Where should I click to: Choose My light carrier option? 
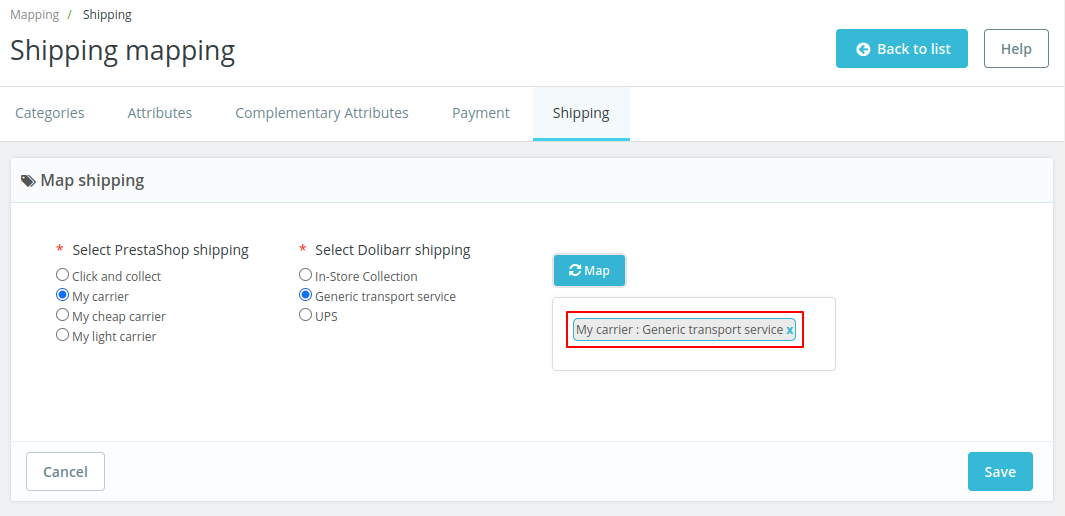click(63, 335)
